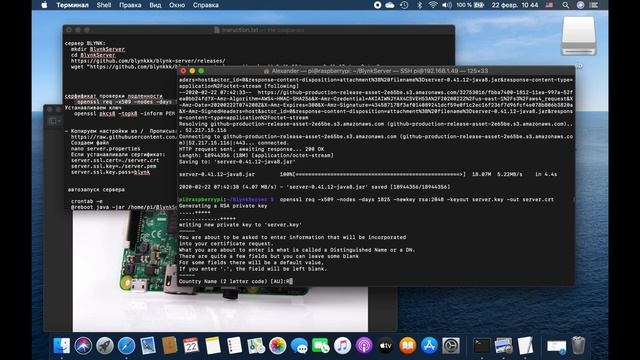Open Music note icon in Dock
Screen dimensions: 640x360
tap(342, 346)
